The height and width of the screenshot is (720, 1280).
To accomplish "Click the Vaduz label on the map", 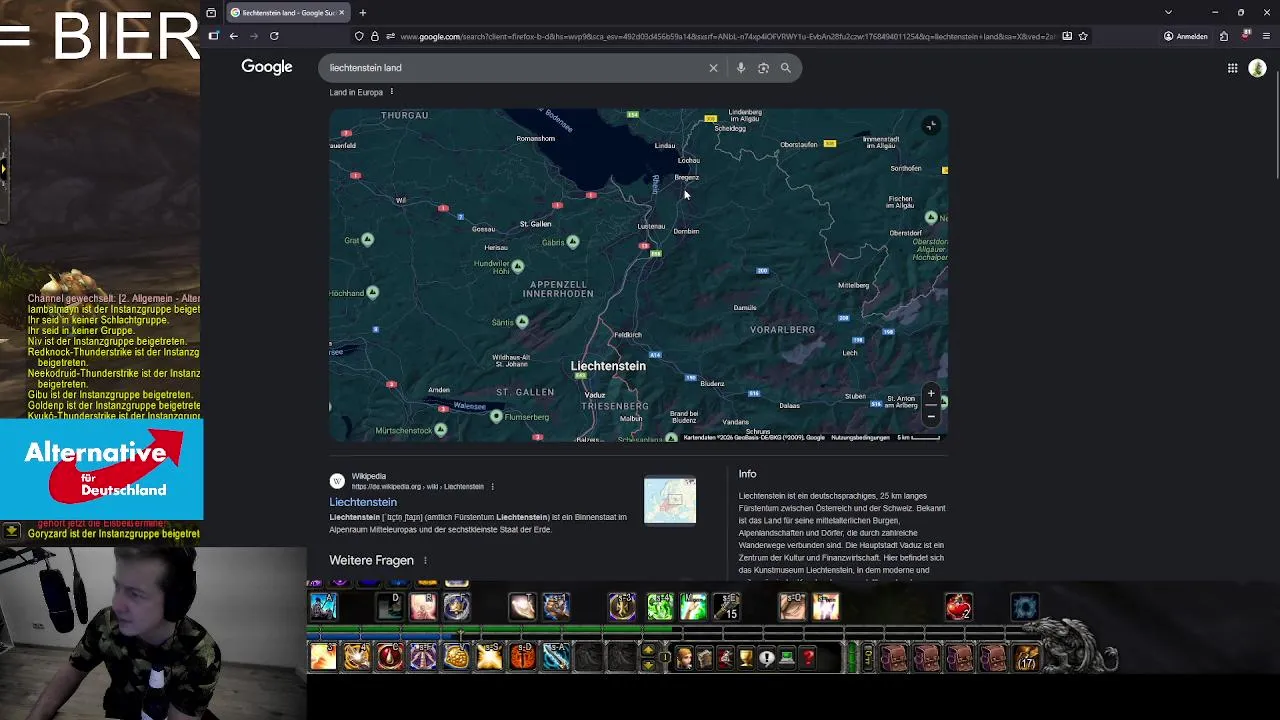I will tap(595, 395).
